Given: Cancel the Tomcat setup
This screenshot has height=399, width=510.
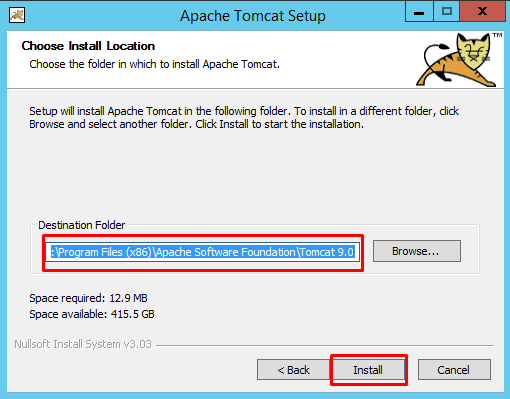Looking at the screenshot, I should point(454,370).
